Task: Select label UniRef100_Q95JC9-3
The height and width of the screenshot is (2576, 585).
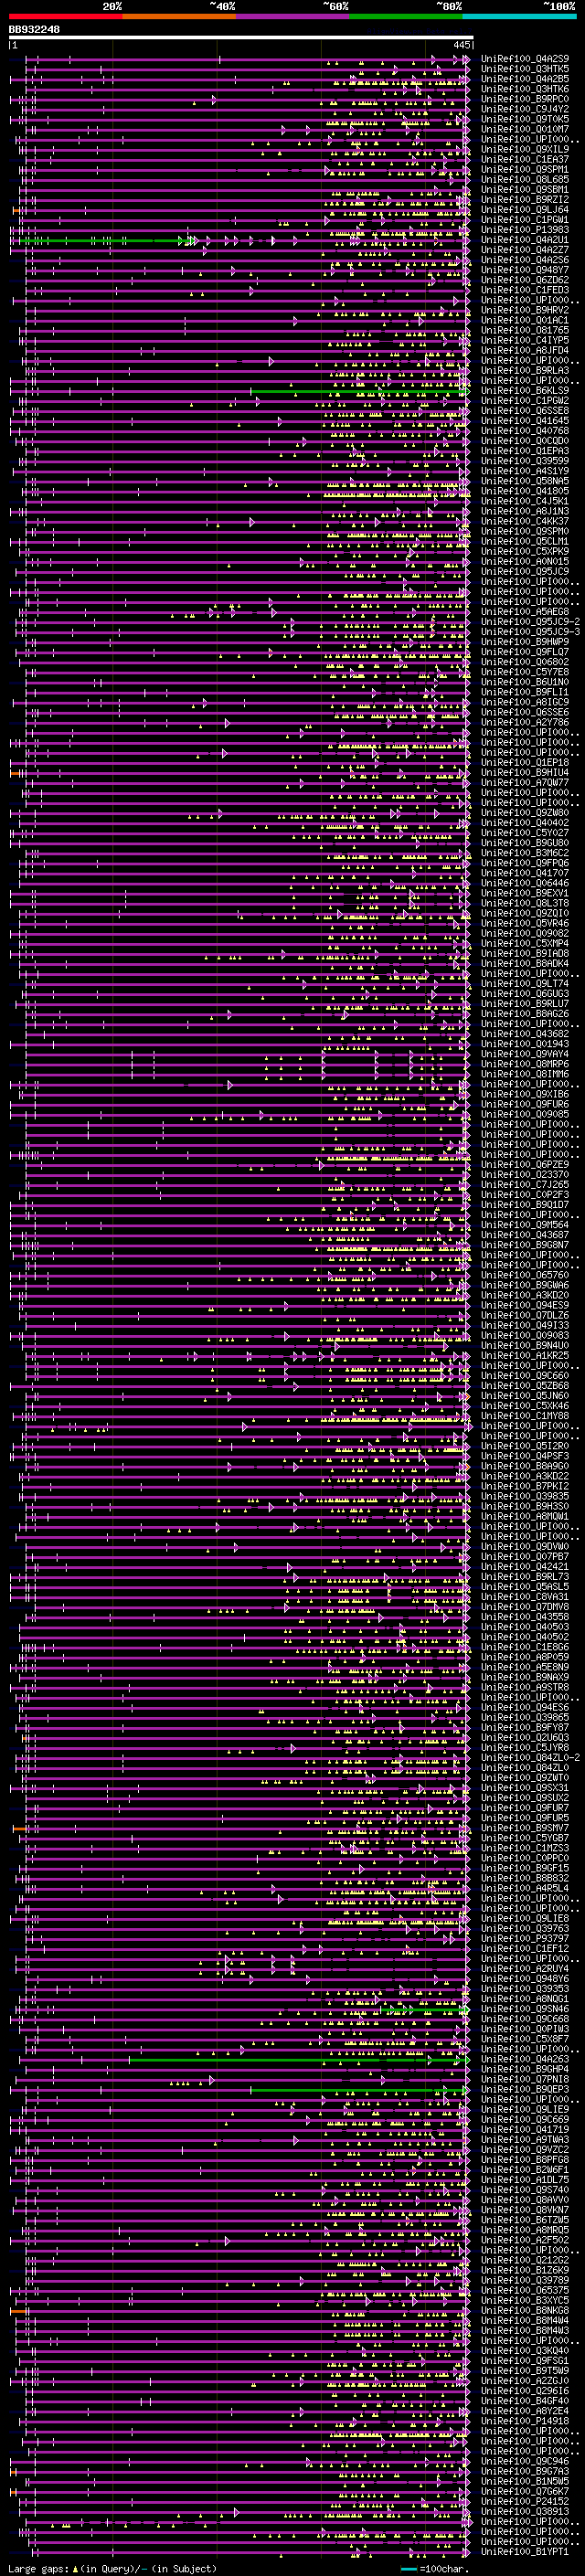Action: pos(530,632)
